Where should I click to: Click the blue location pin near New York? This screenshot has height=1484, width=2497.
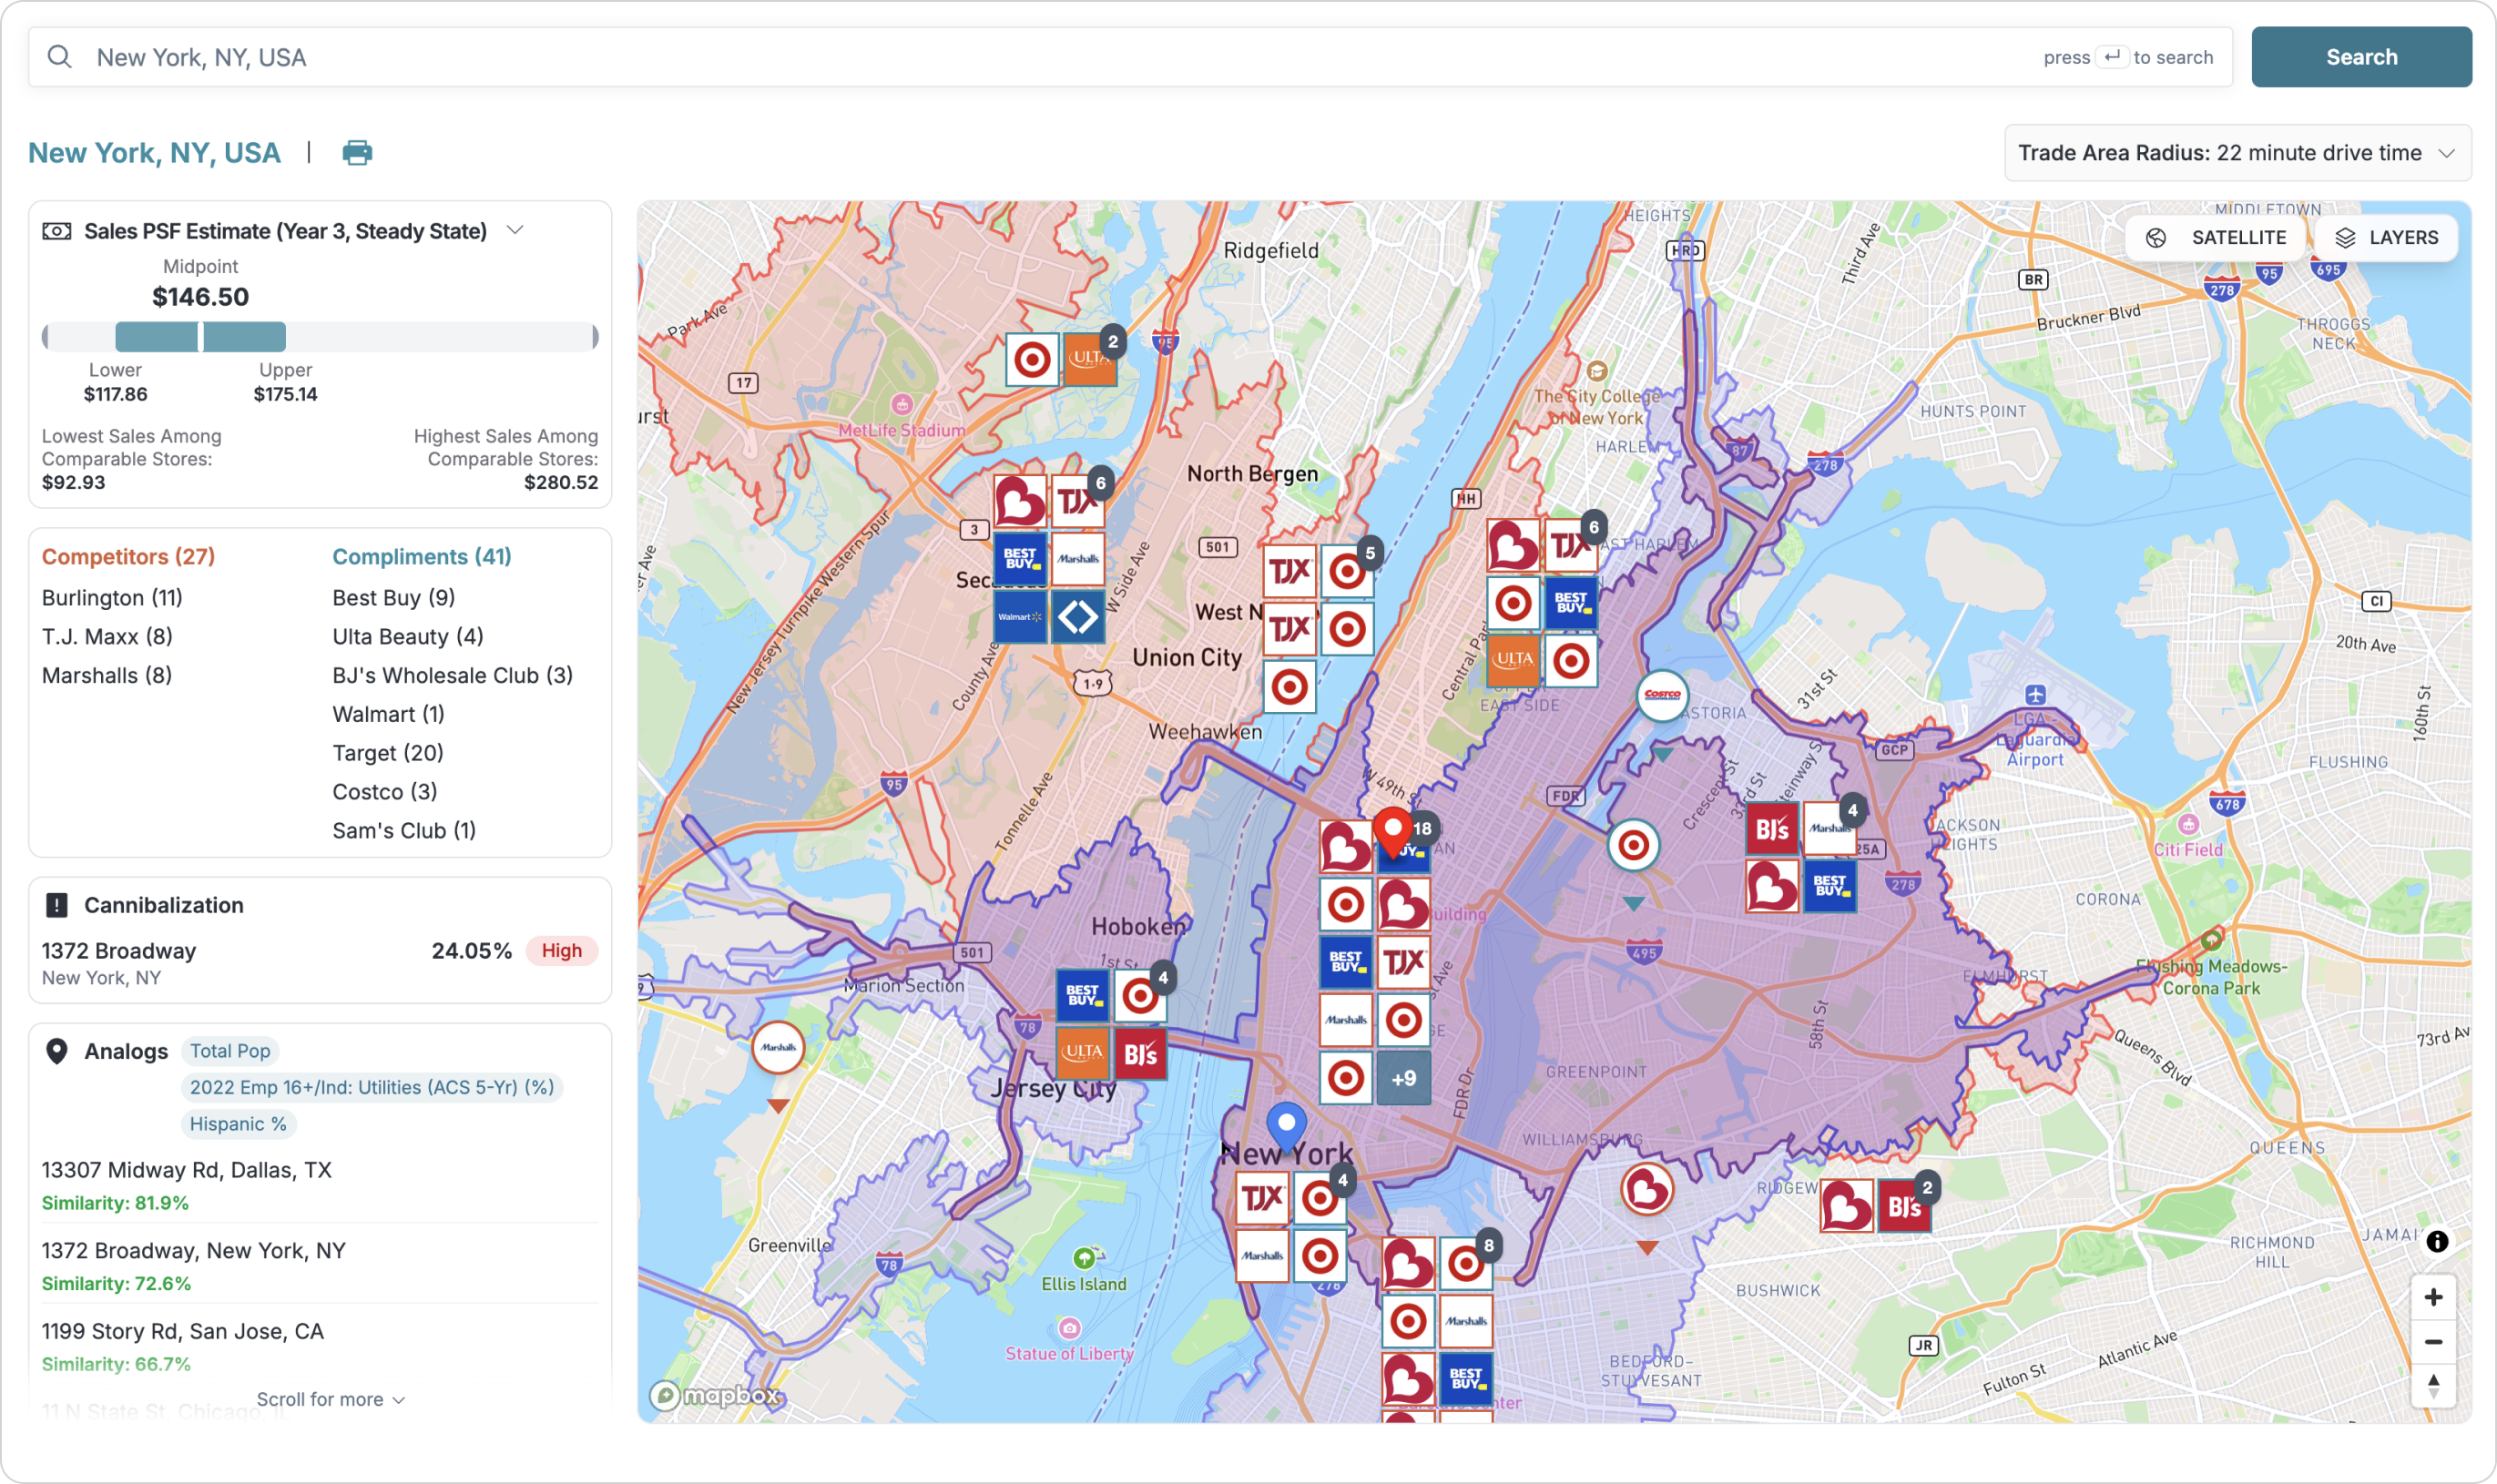pyautogui.click(x=1287, y=1128)
